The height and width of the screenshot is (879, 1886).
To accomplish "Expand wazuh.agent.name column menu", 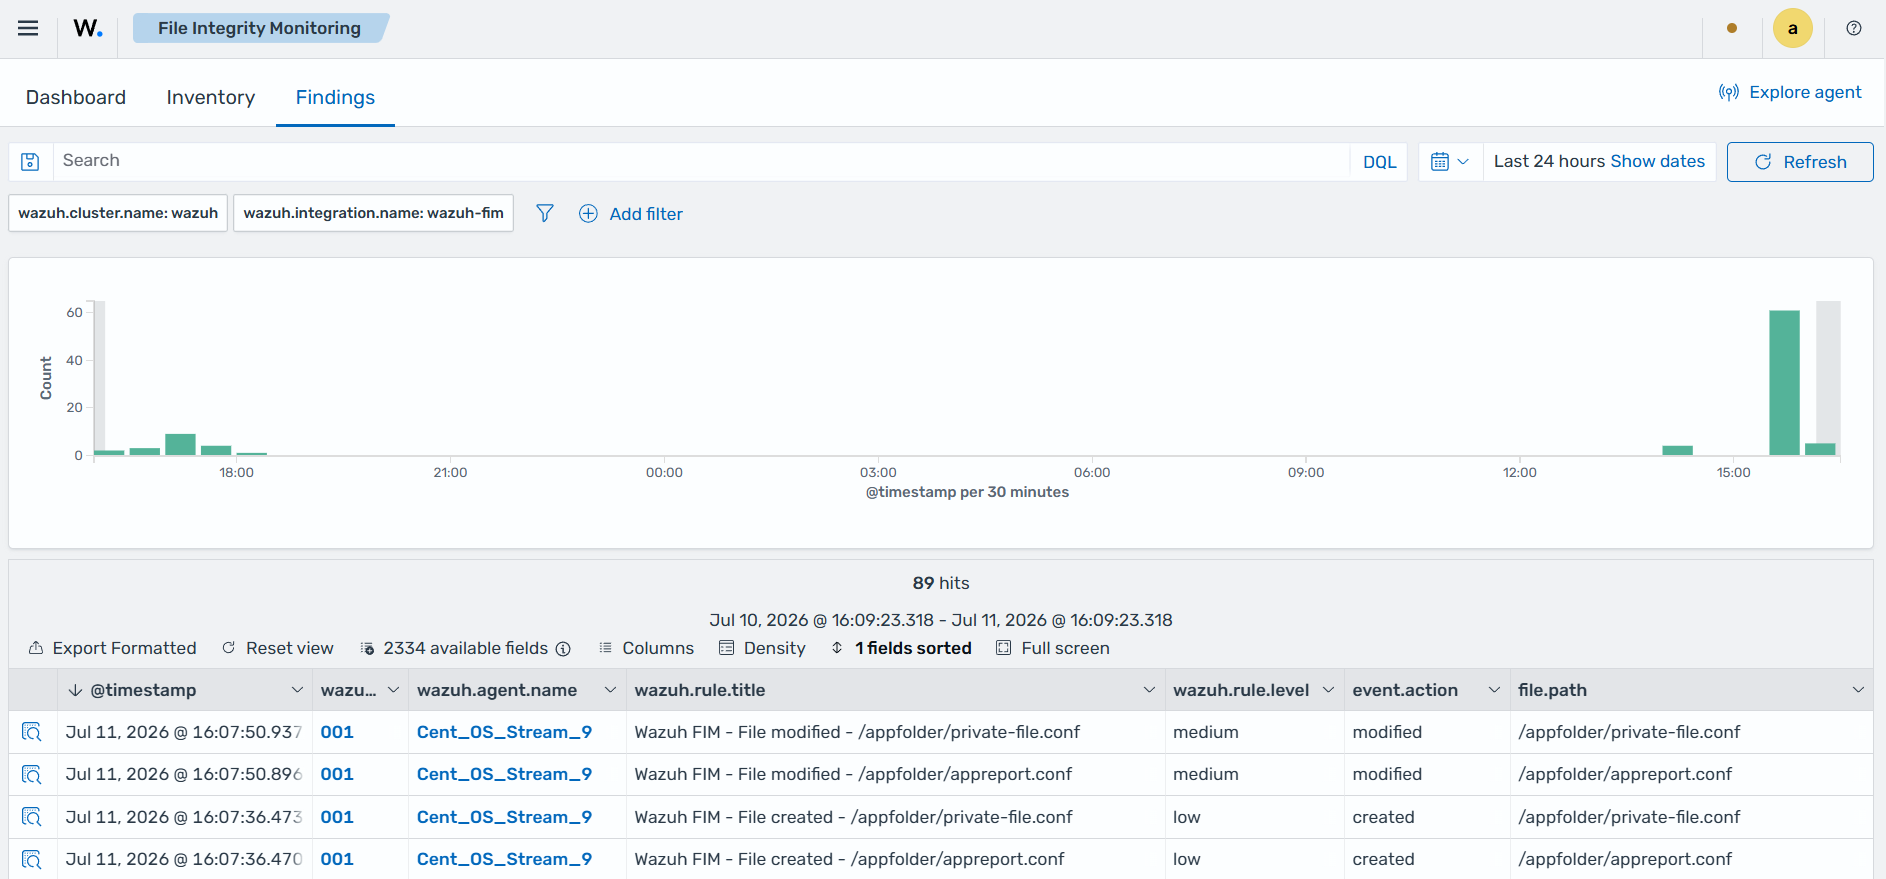I will coord(610,690).
